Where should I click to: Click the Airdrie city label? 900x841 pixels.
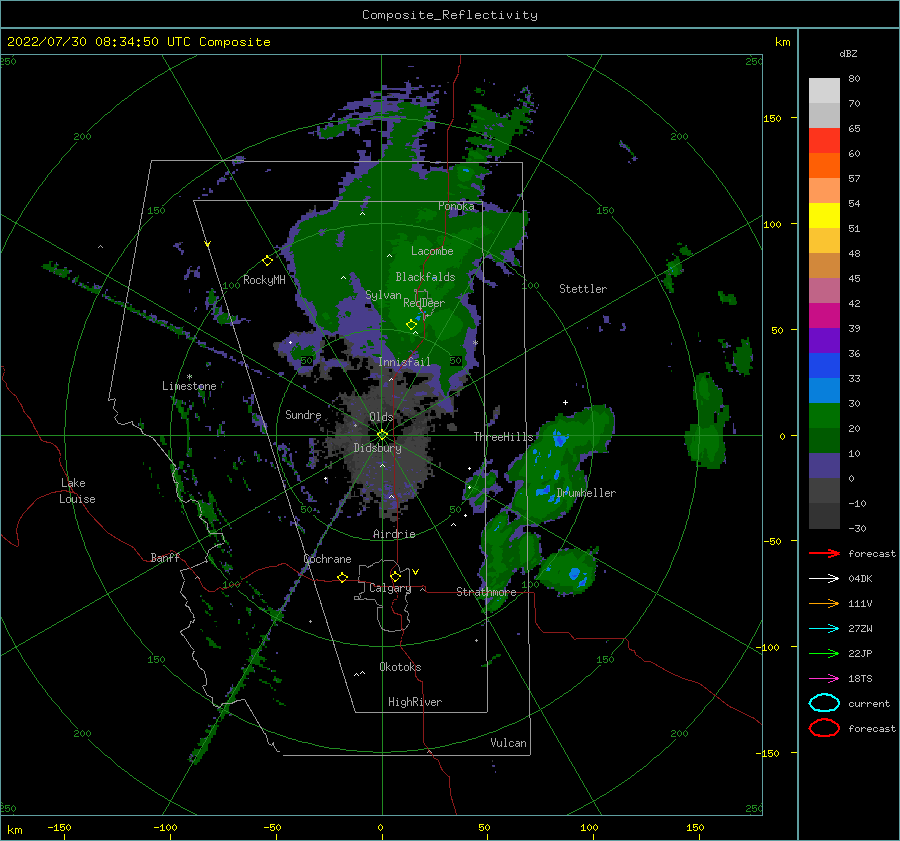[394, 534]
